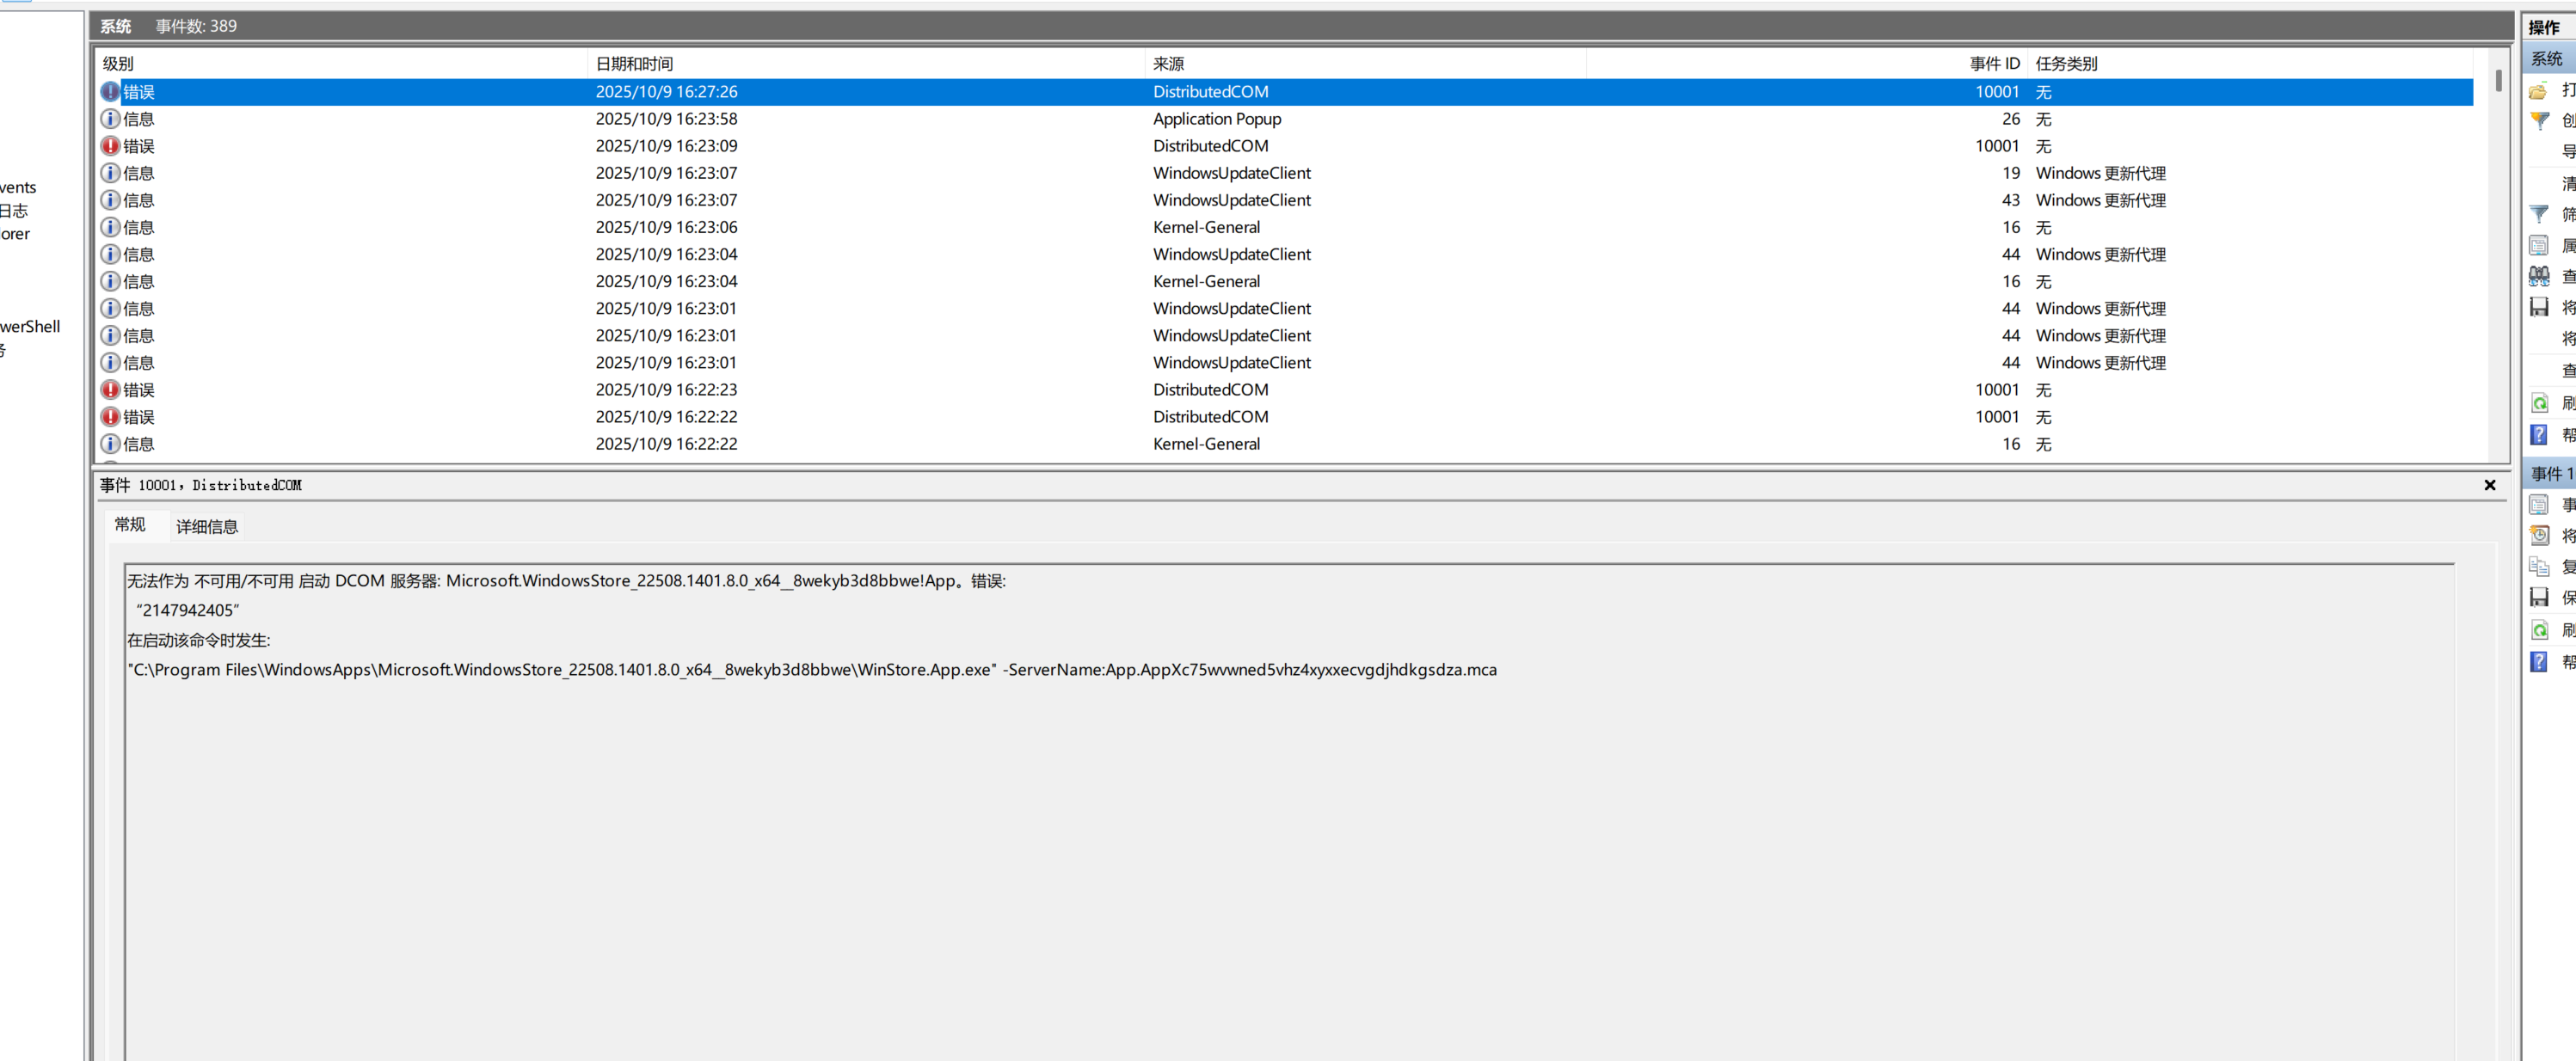
Task: Click info icon on the 16:23:06 Kernel-General row
Action: coord(110,227)
